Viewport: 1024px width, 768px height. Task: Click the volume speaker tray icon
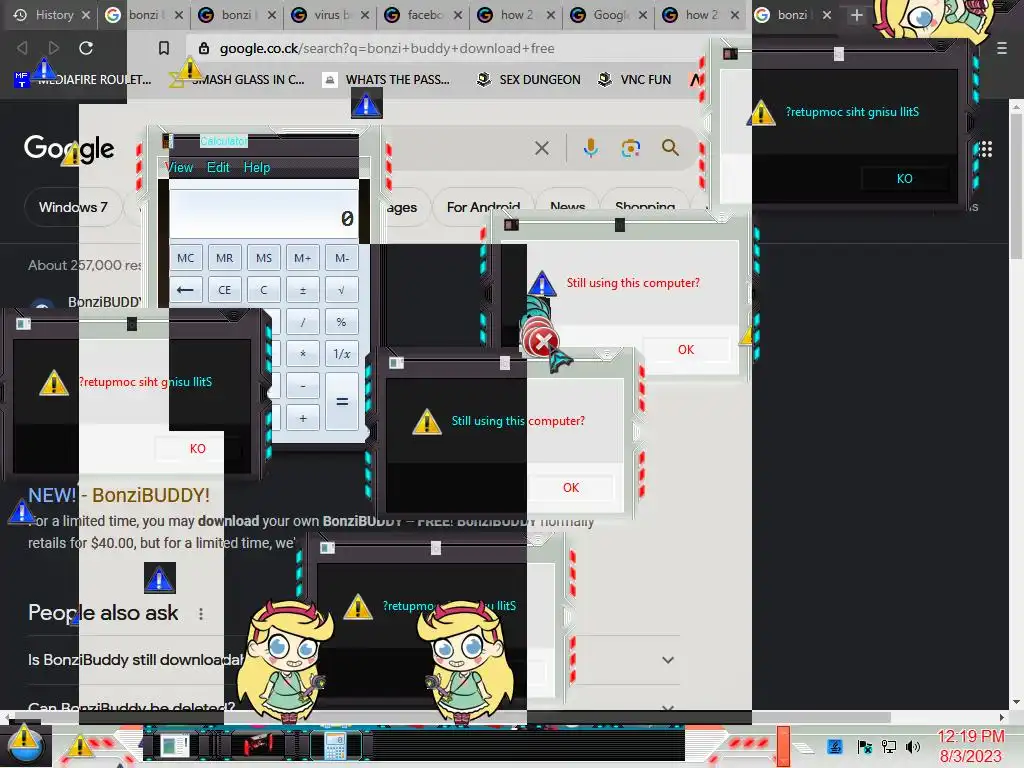click(913, 746)
